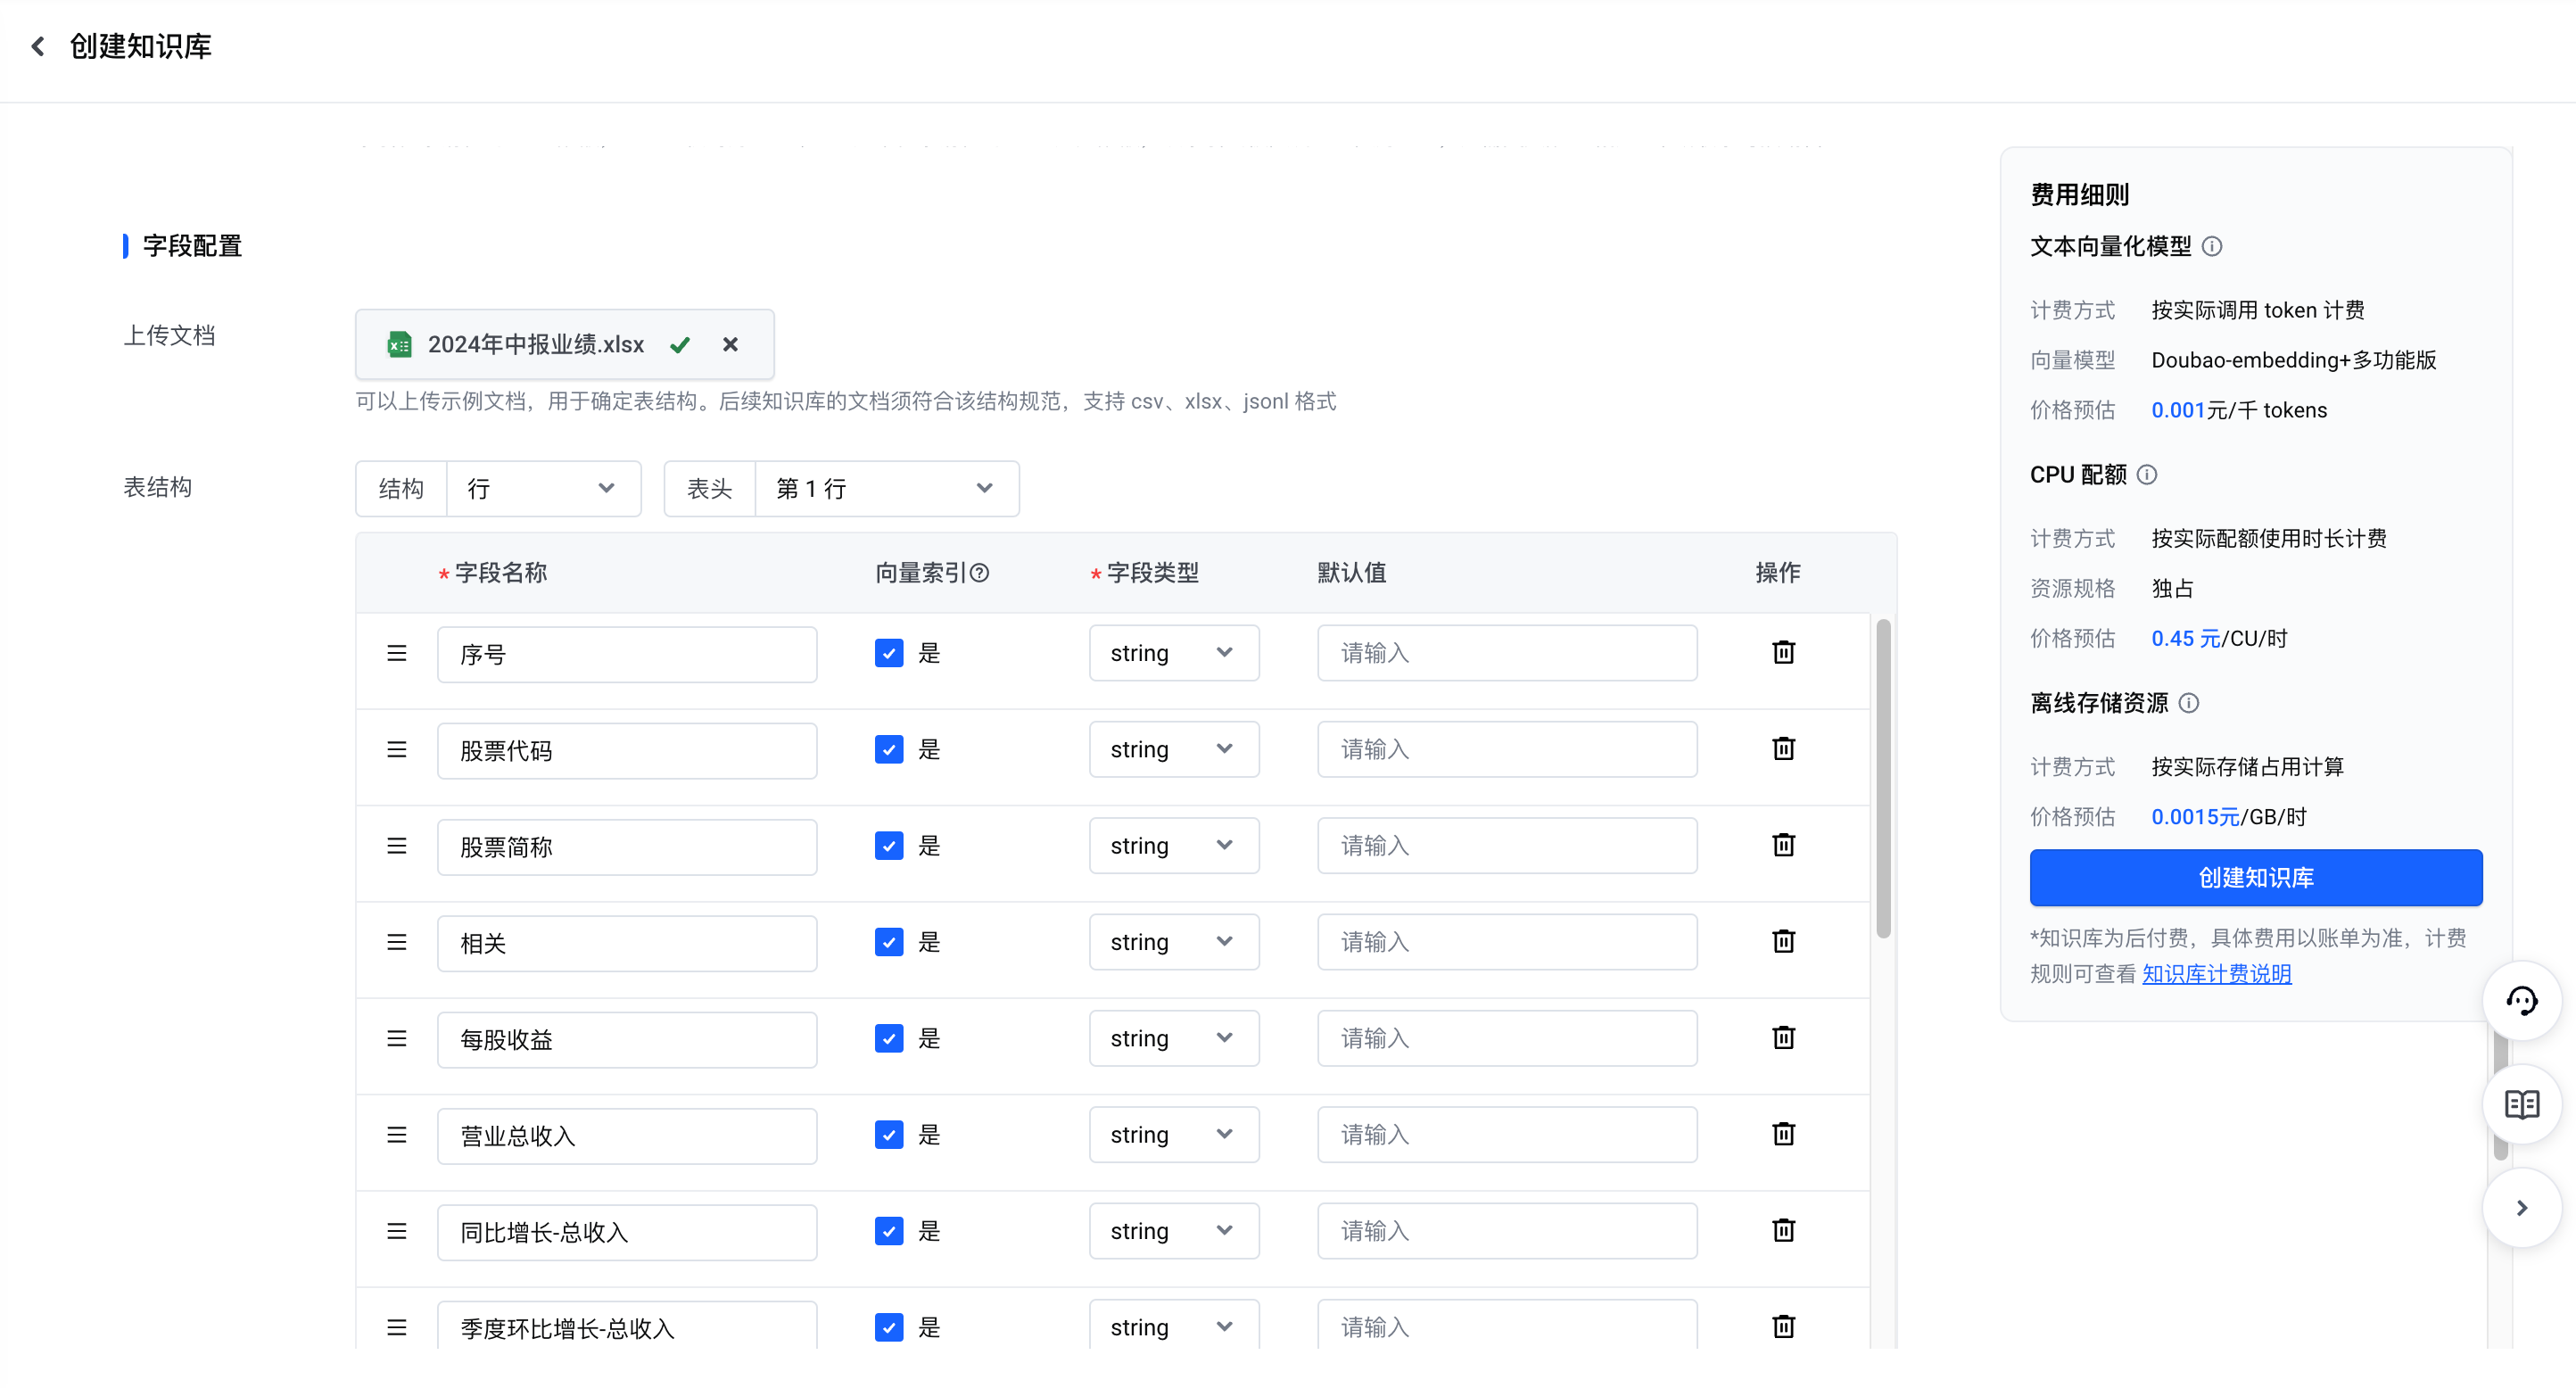The image size is (2576, 1388).
Task: Delete the 序号 field row
Action: 1783,652
